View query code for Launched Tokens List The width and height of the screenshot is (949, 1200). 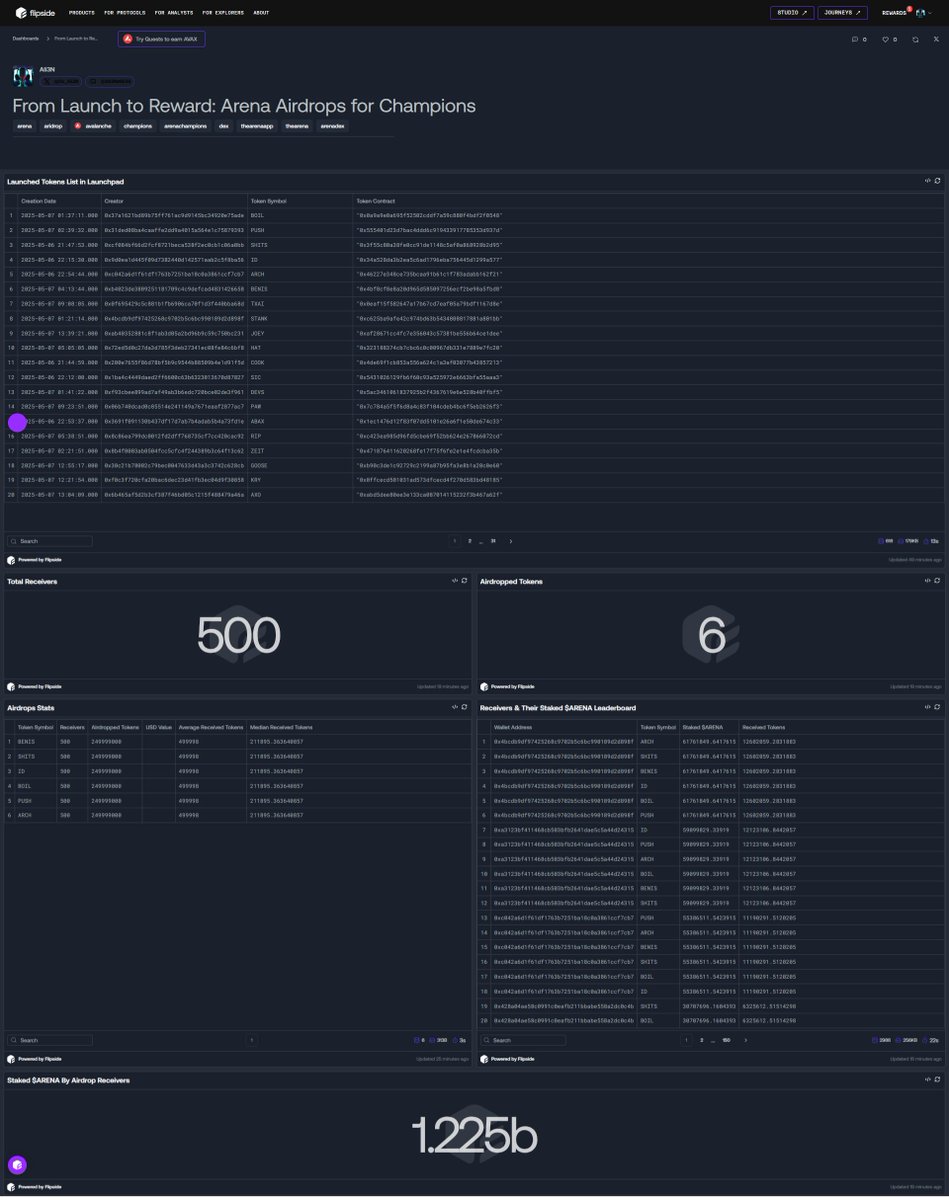pos(927,181)
